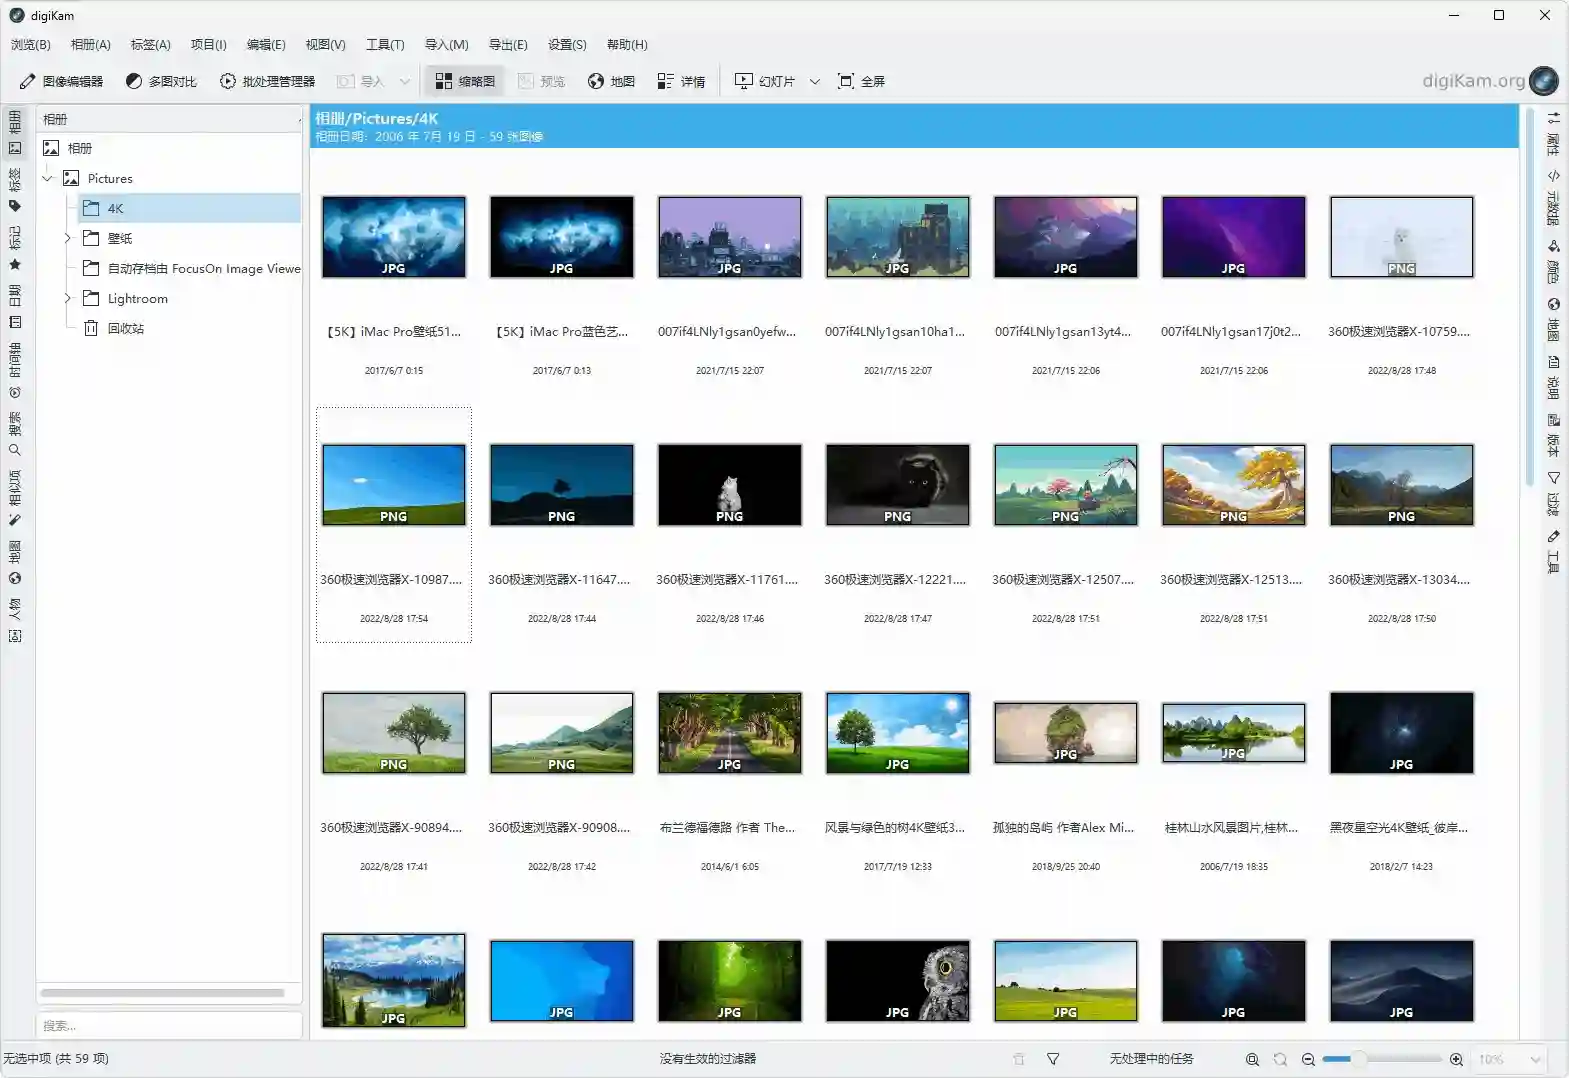
Task: Click the zoom in magnifier icon
Action: [x=1456, y=1059]
